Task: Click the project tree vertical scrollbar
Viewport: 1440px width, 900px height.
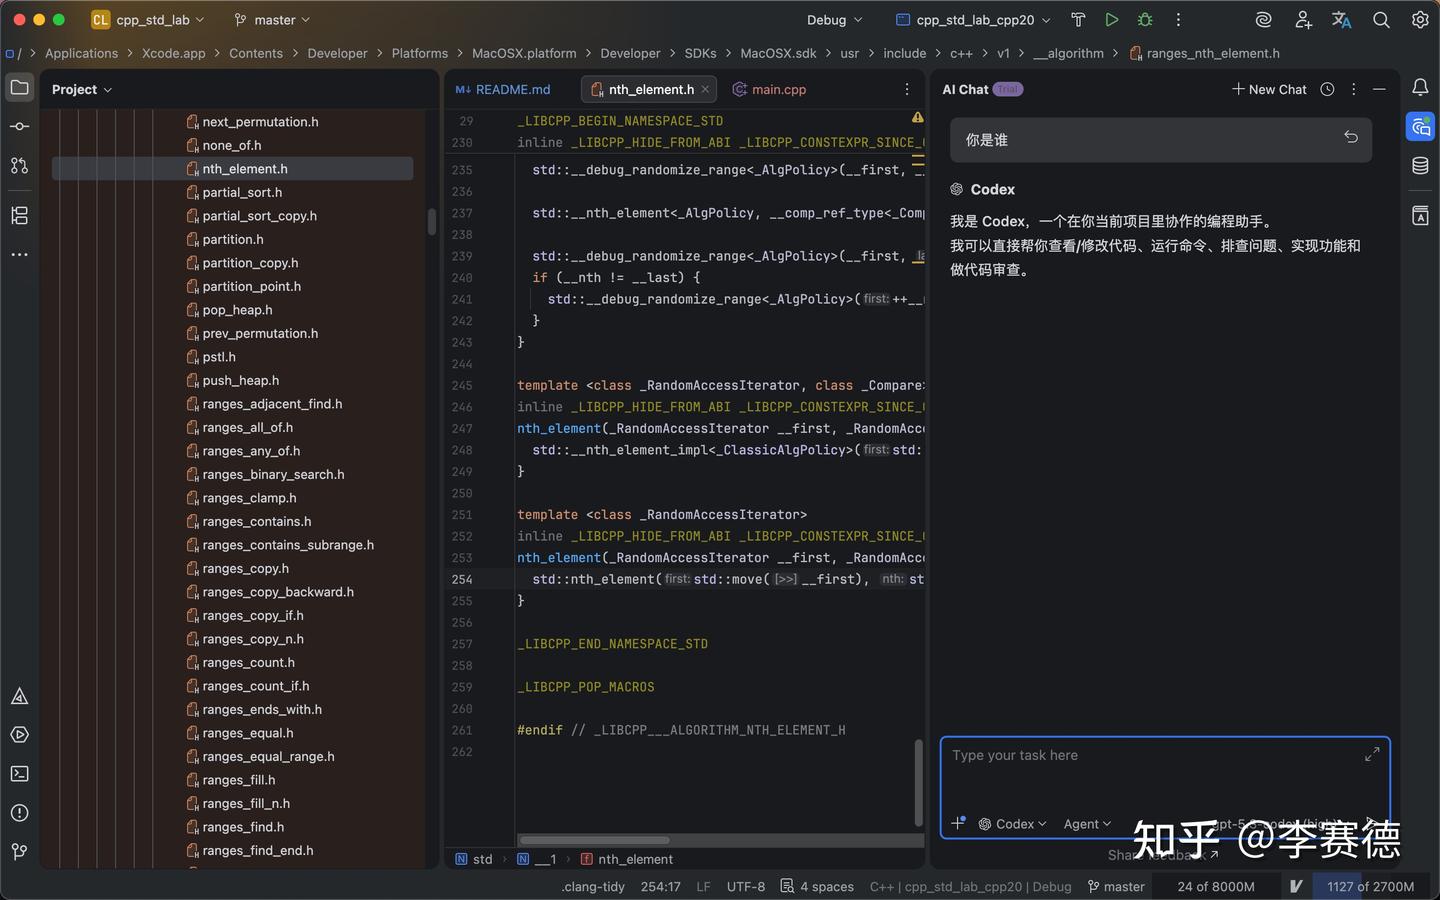Action: tap(432, 221)
